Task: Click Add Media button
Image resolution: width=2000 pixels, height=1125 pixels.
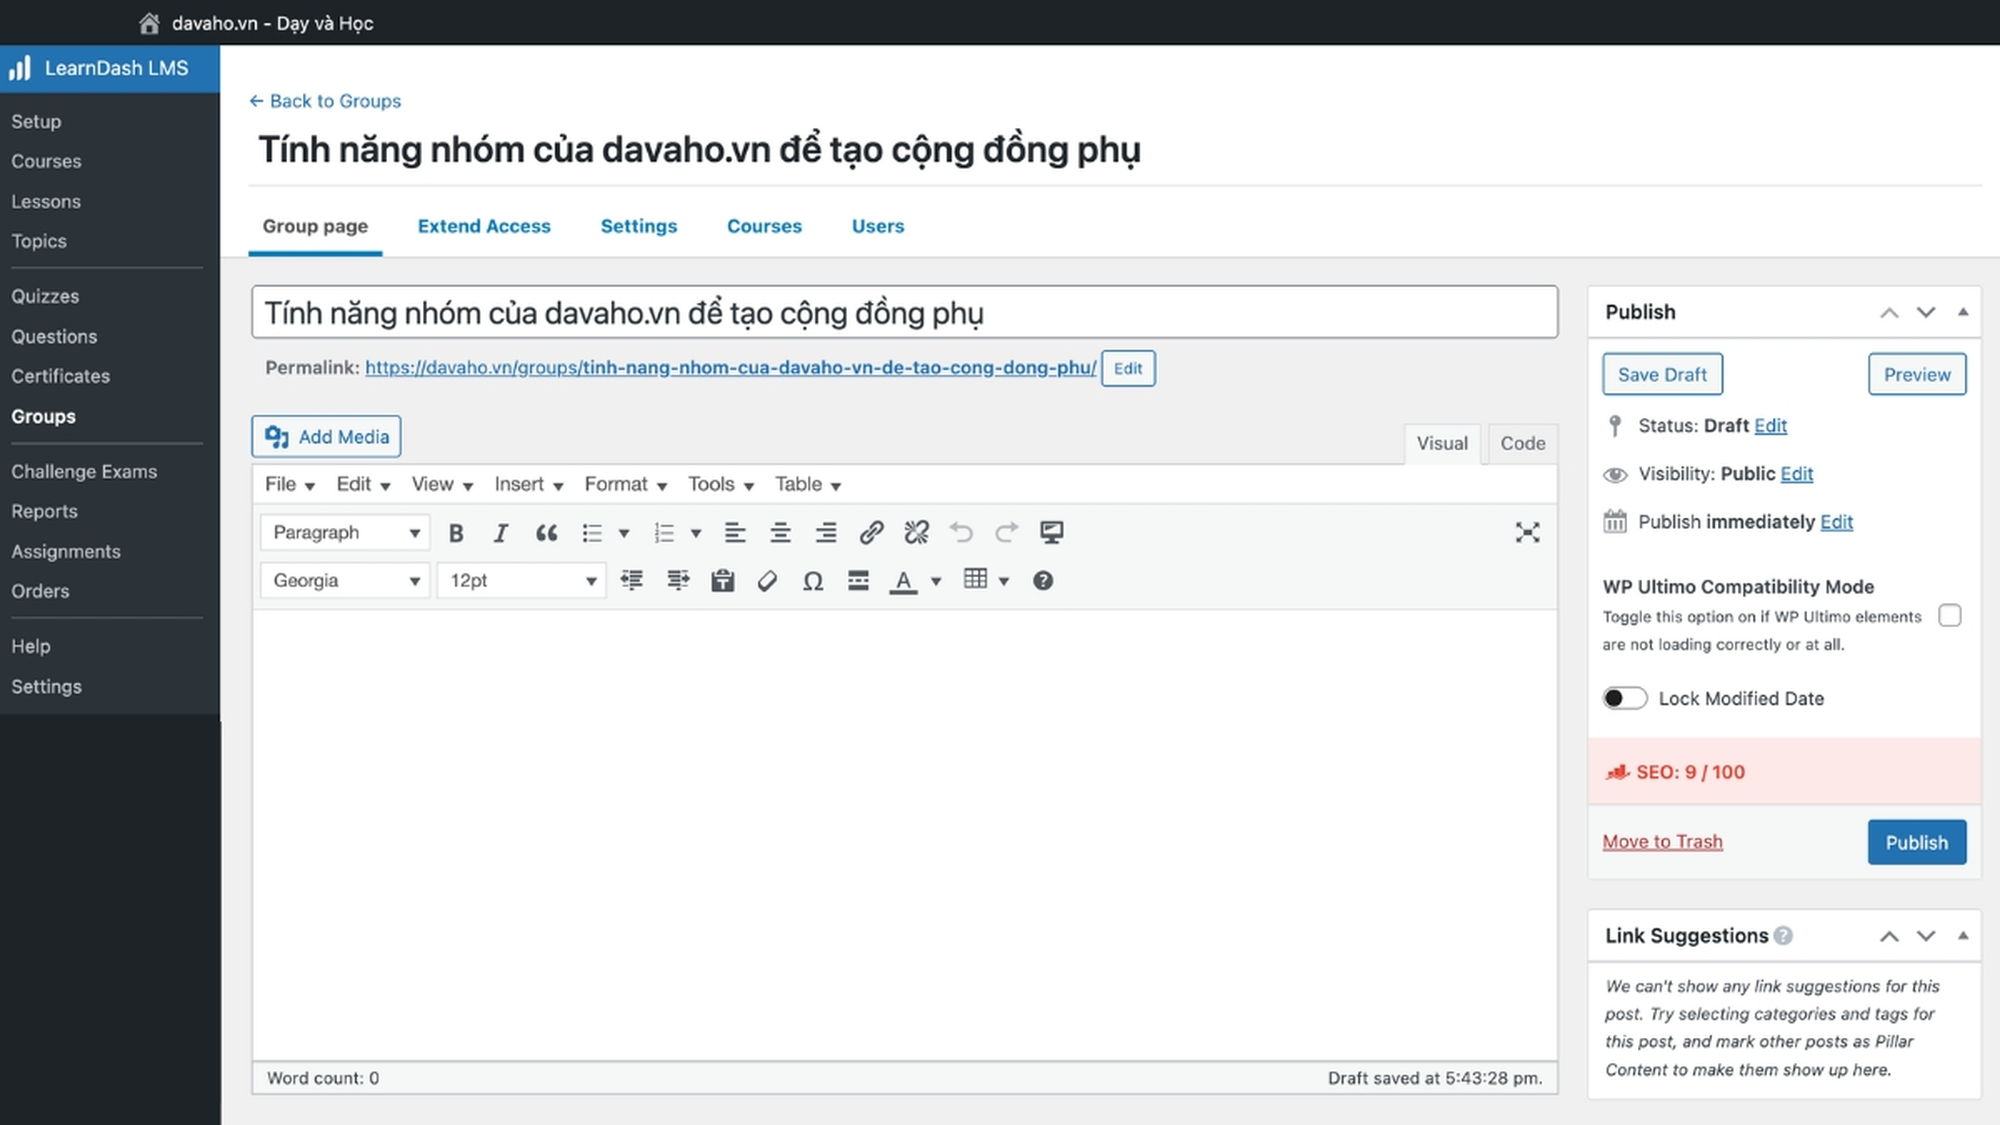Action: click(x=326, y=437)
